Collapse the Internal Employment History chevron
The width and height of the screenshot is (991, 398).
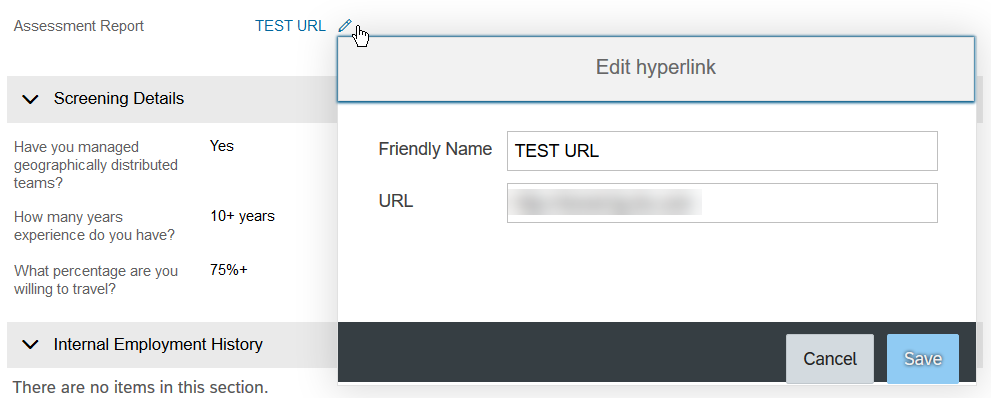[30, 344]
